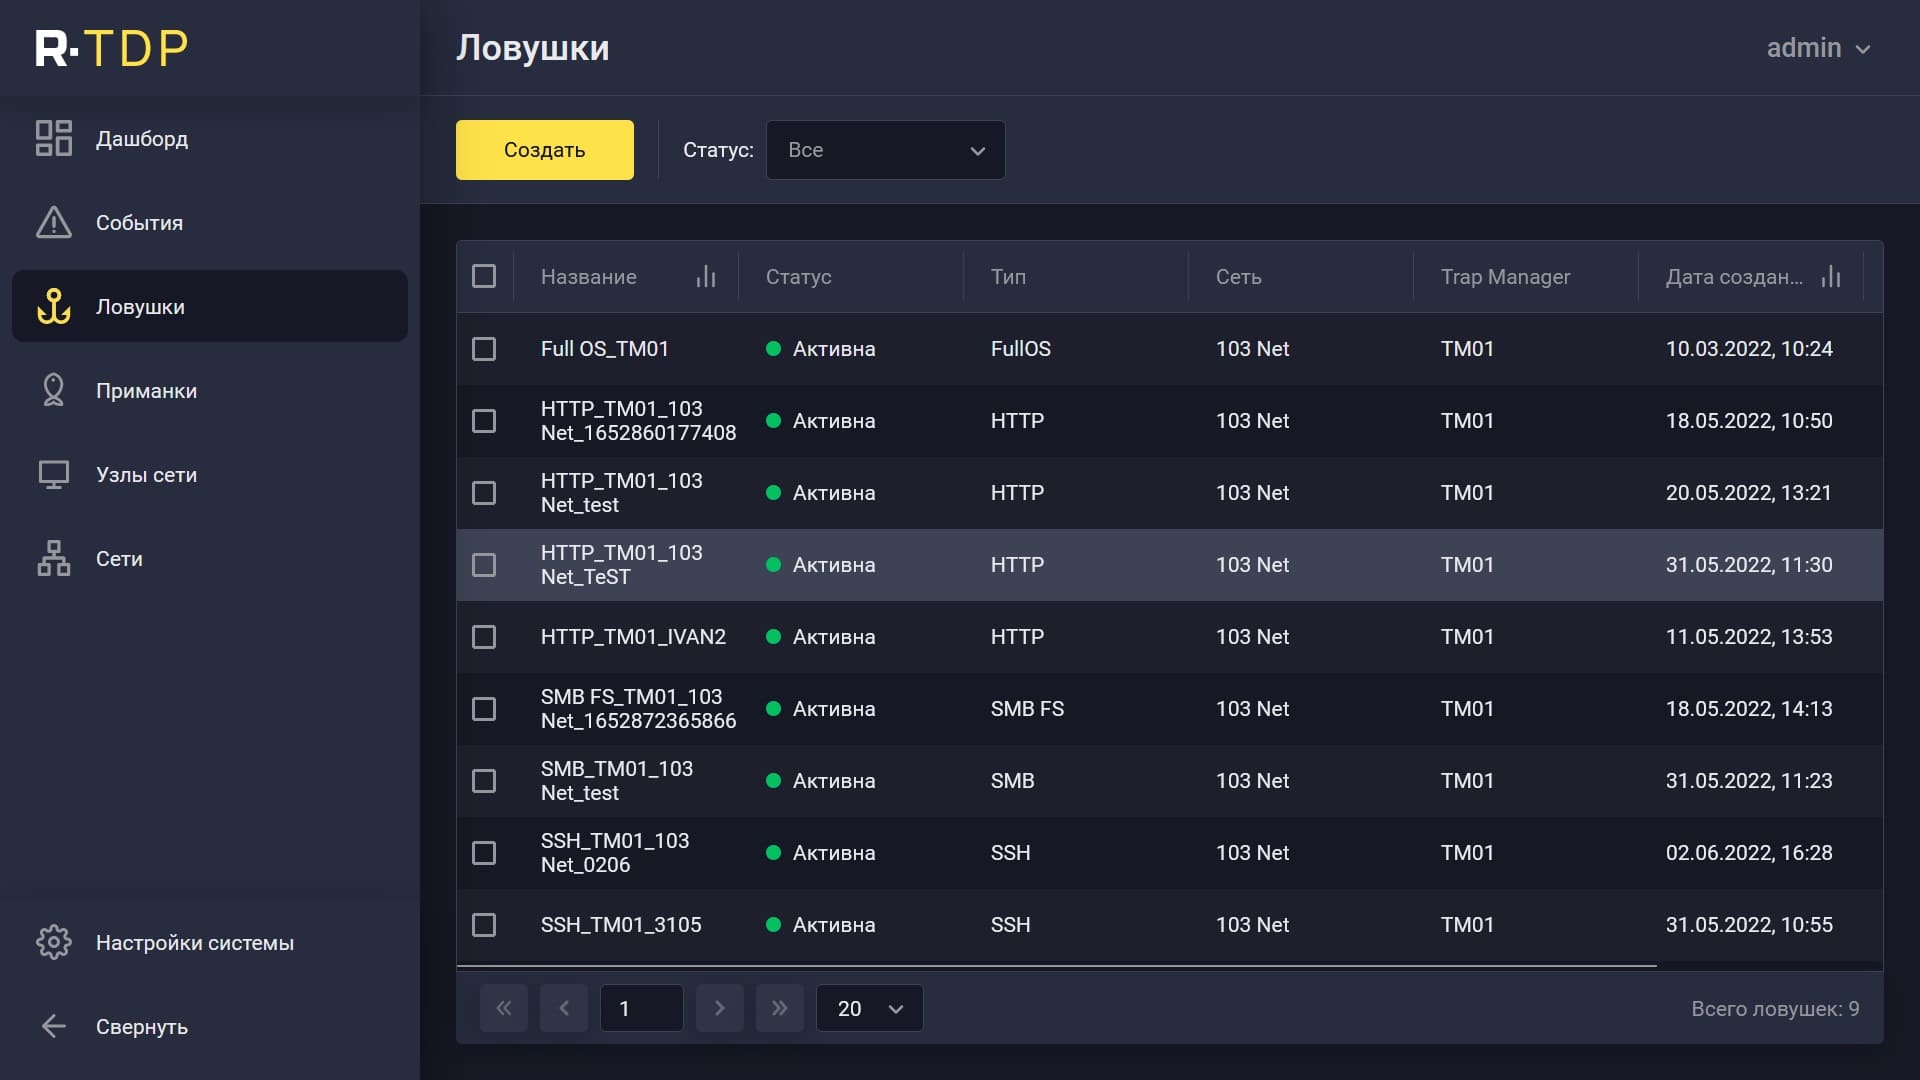Click the R-TDP logo
Screen dimensions: 1920x1080
click(x=111, y=48)
